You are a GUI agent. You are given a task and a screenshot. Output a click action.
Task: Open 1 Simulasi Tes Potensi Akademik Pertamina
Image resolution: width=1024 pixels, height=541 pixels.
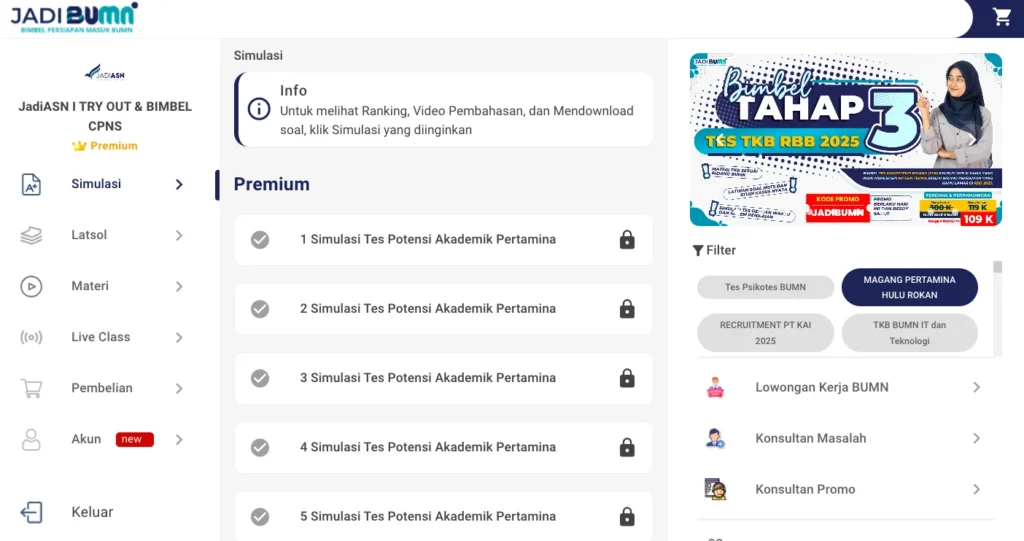443,240
